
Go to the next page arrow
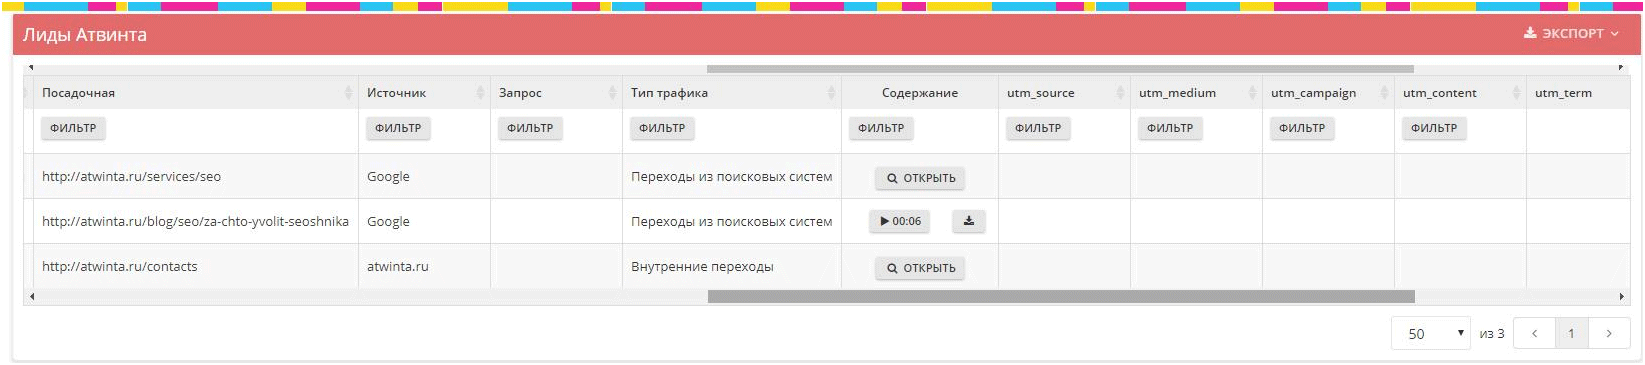click(x=1608, y=333)
